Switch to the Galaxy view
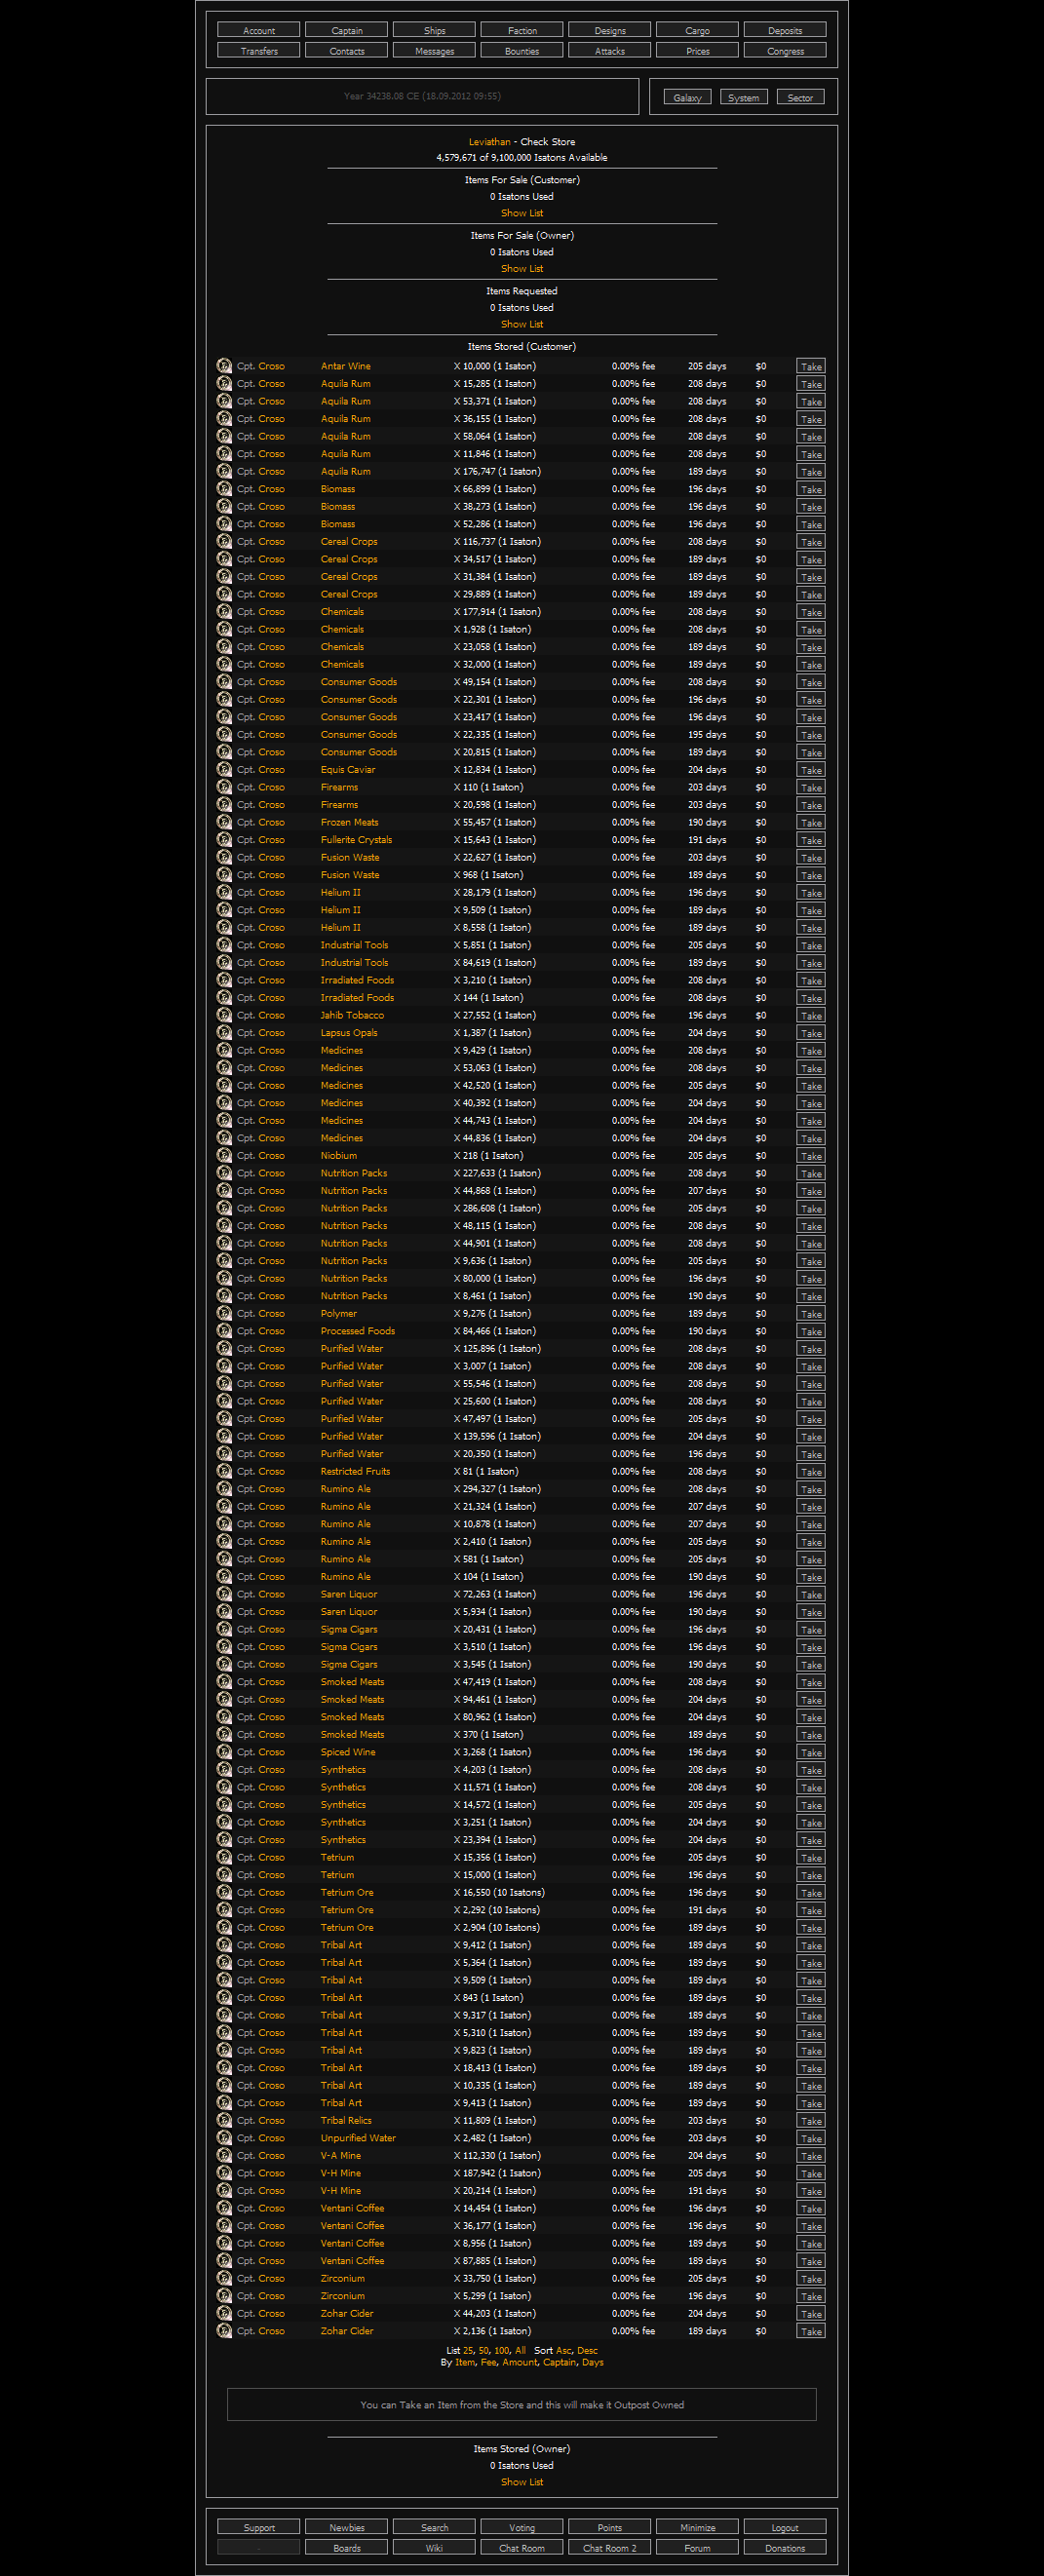 click(687, 98)
